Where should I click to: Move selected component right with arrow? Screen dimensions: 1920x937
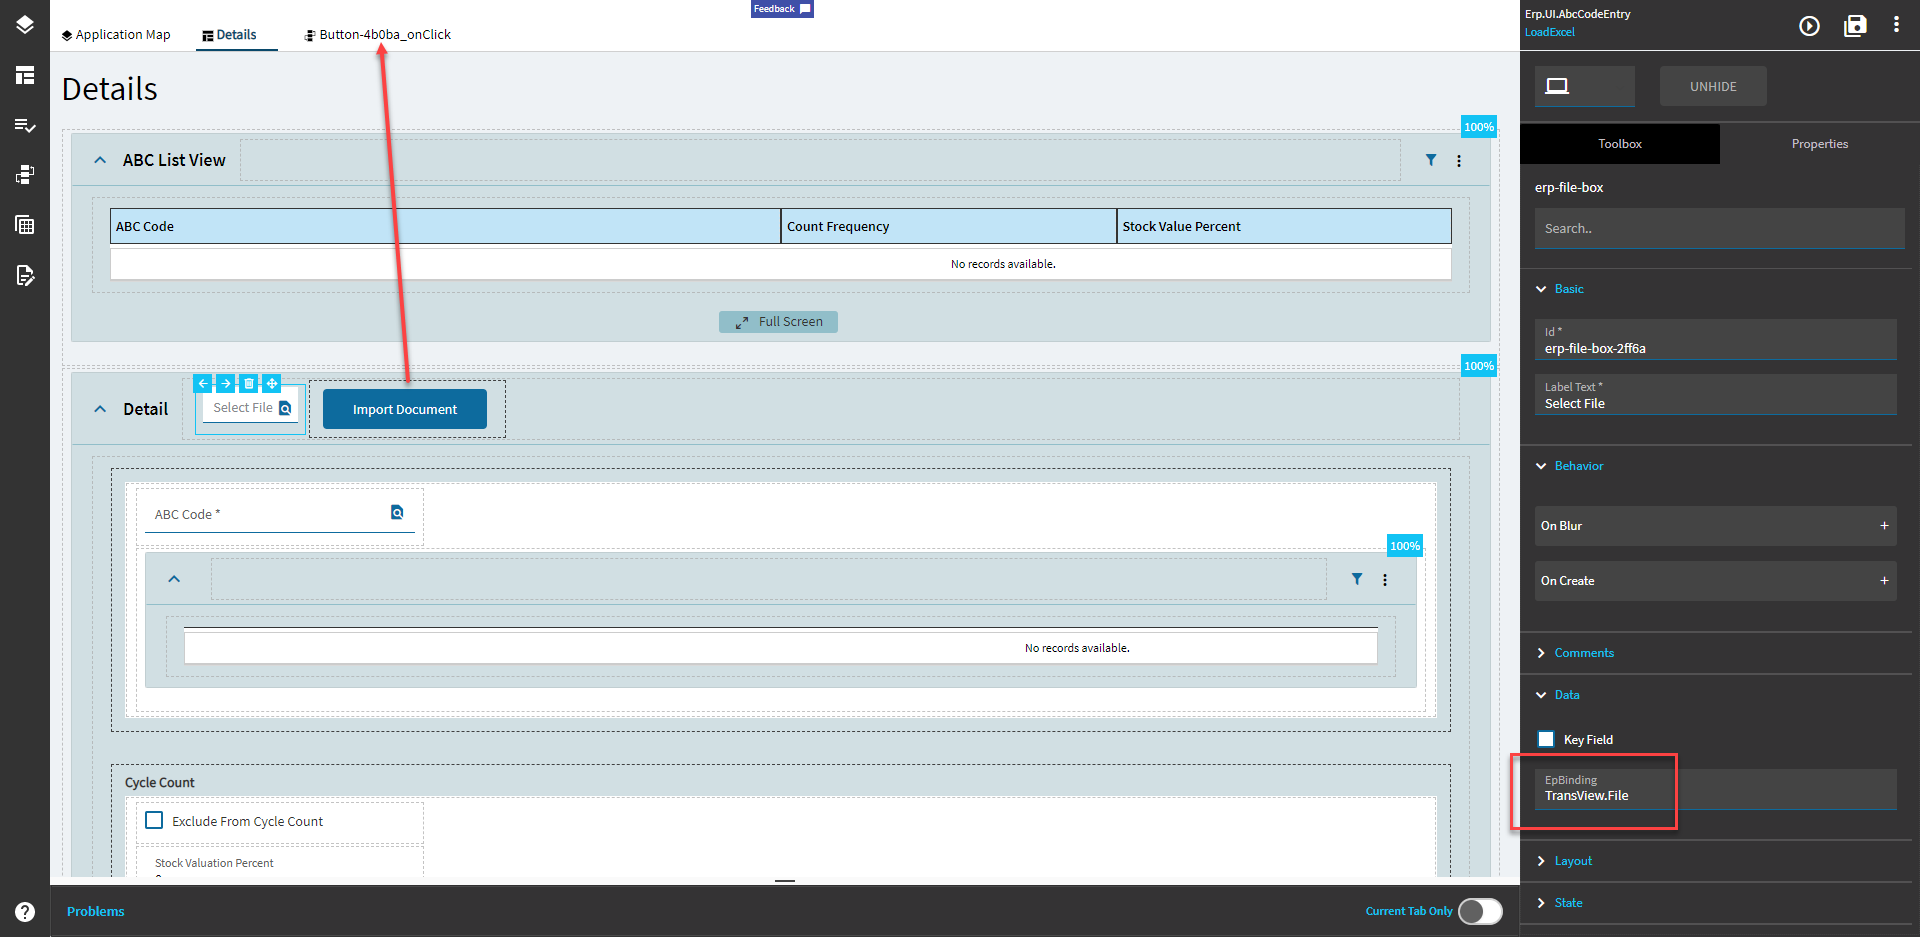click(226, 383)
